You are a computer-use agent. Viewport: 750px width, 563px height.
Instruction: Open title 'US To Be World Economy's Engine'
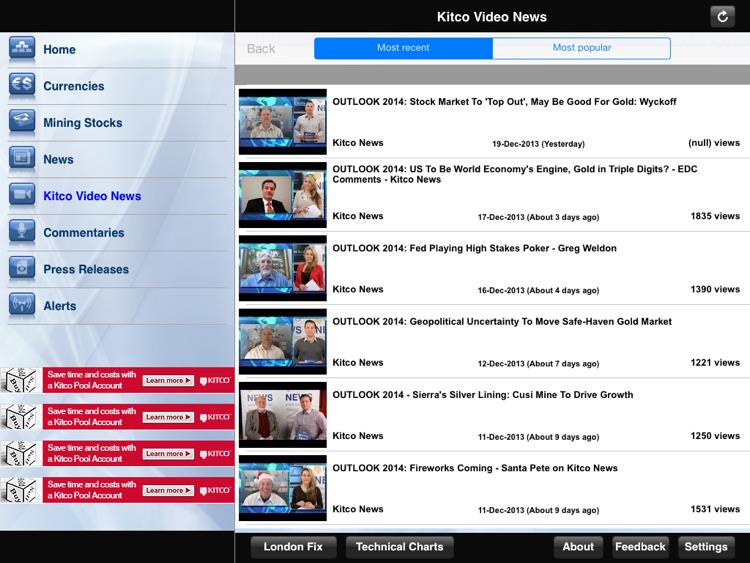click(x=515, y=174)
